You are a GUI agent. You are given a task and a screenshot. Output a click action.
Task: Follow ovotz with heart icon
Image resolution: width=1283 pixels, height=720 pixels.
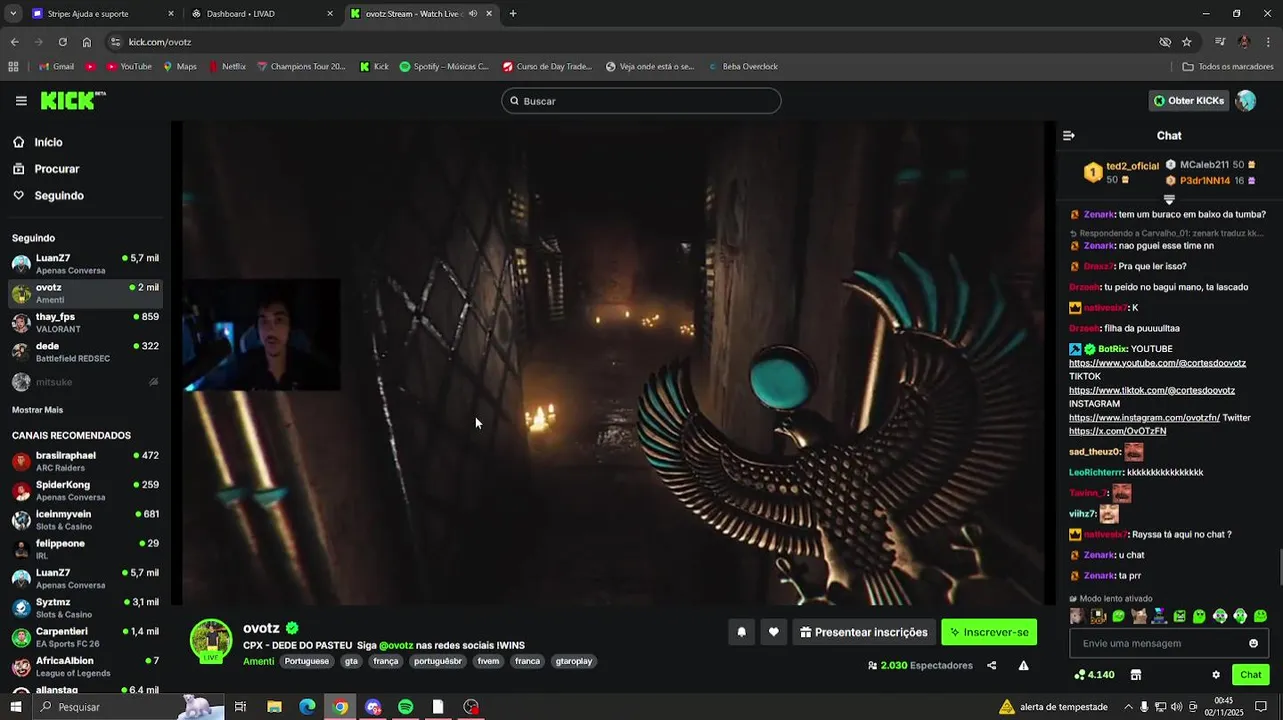coord(773,632)
